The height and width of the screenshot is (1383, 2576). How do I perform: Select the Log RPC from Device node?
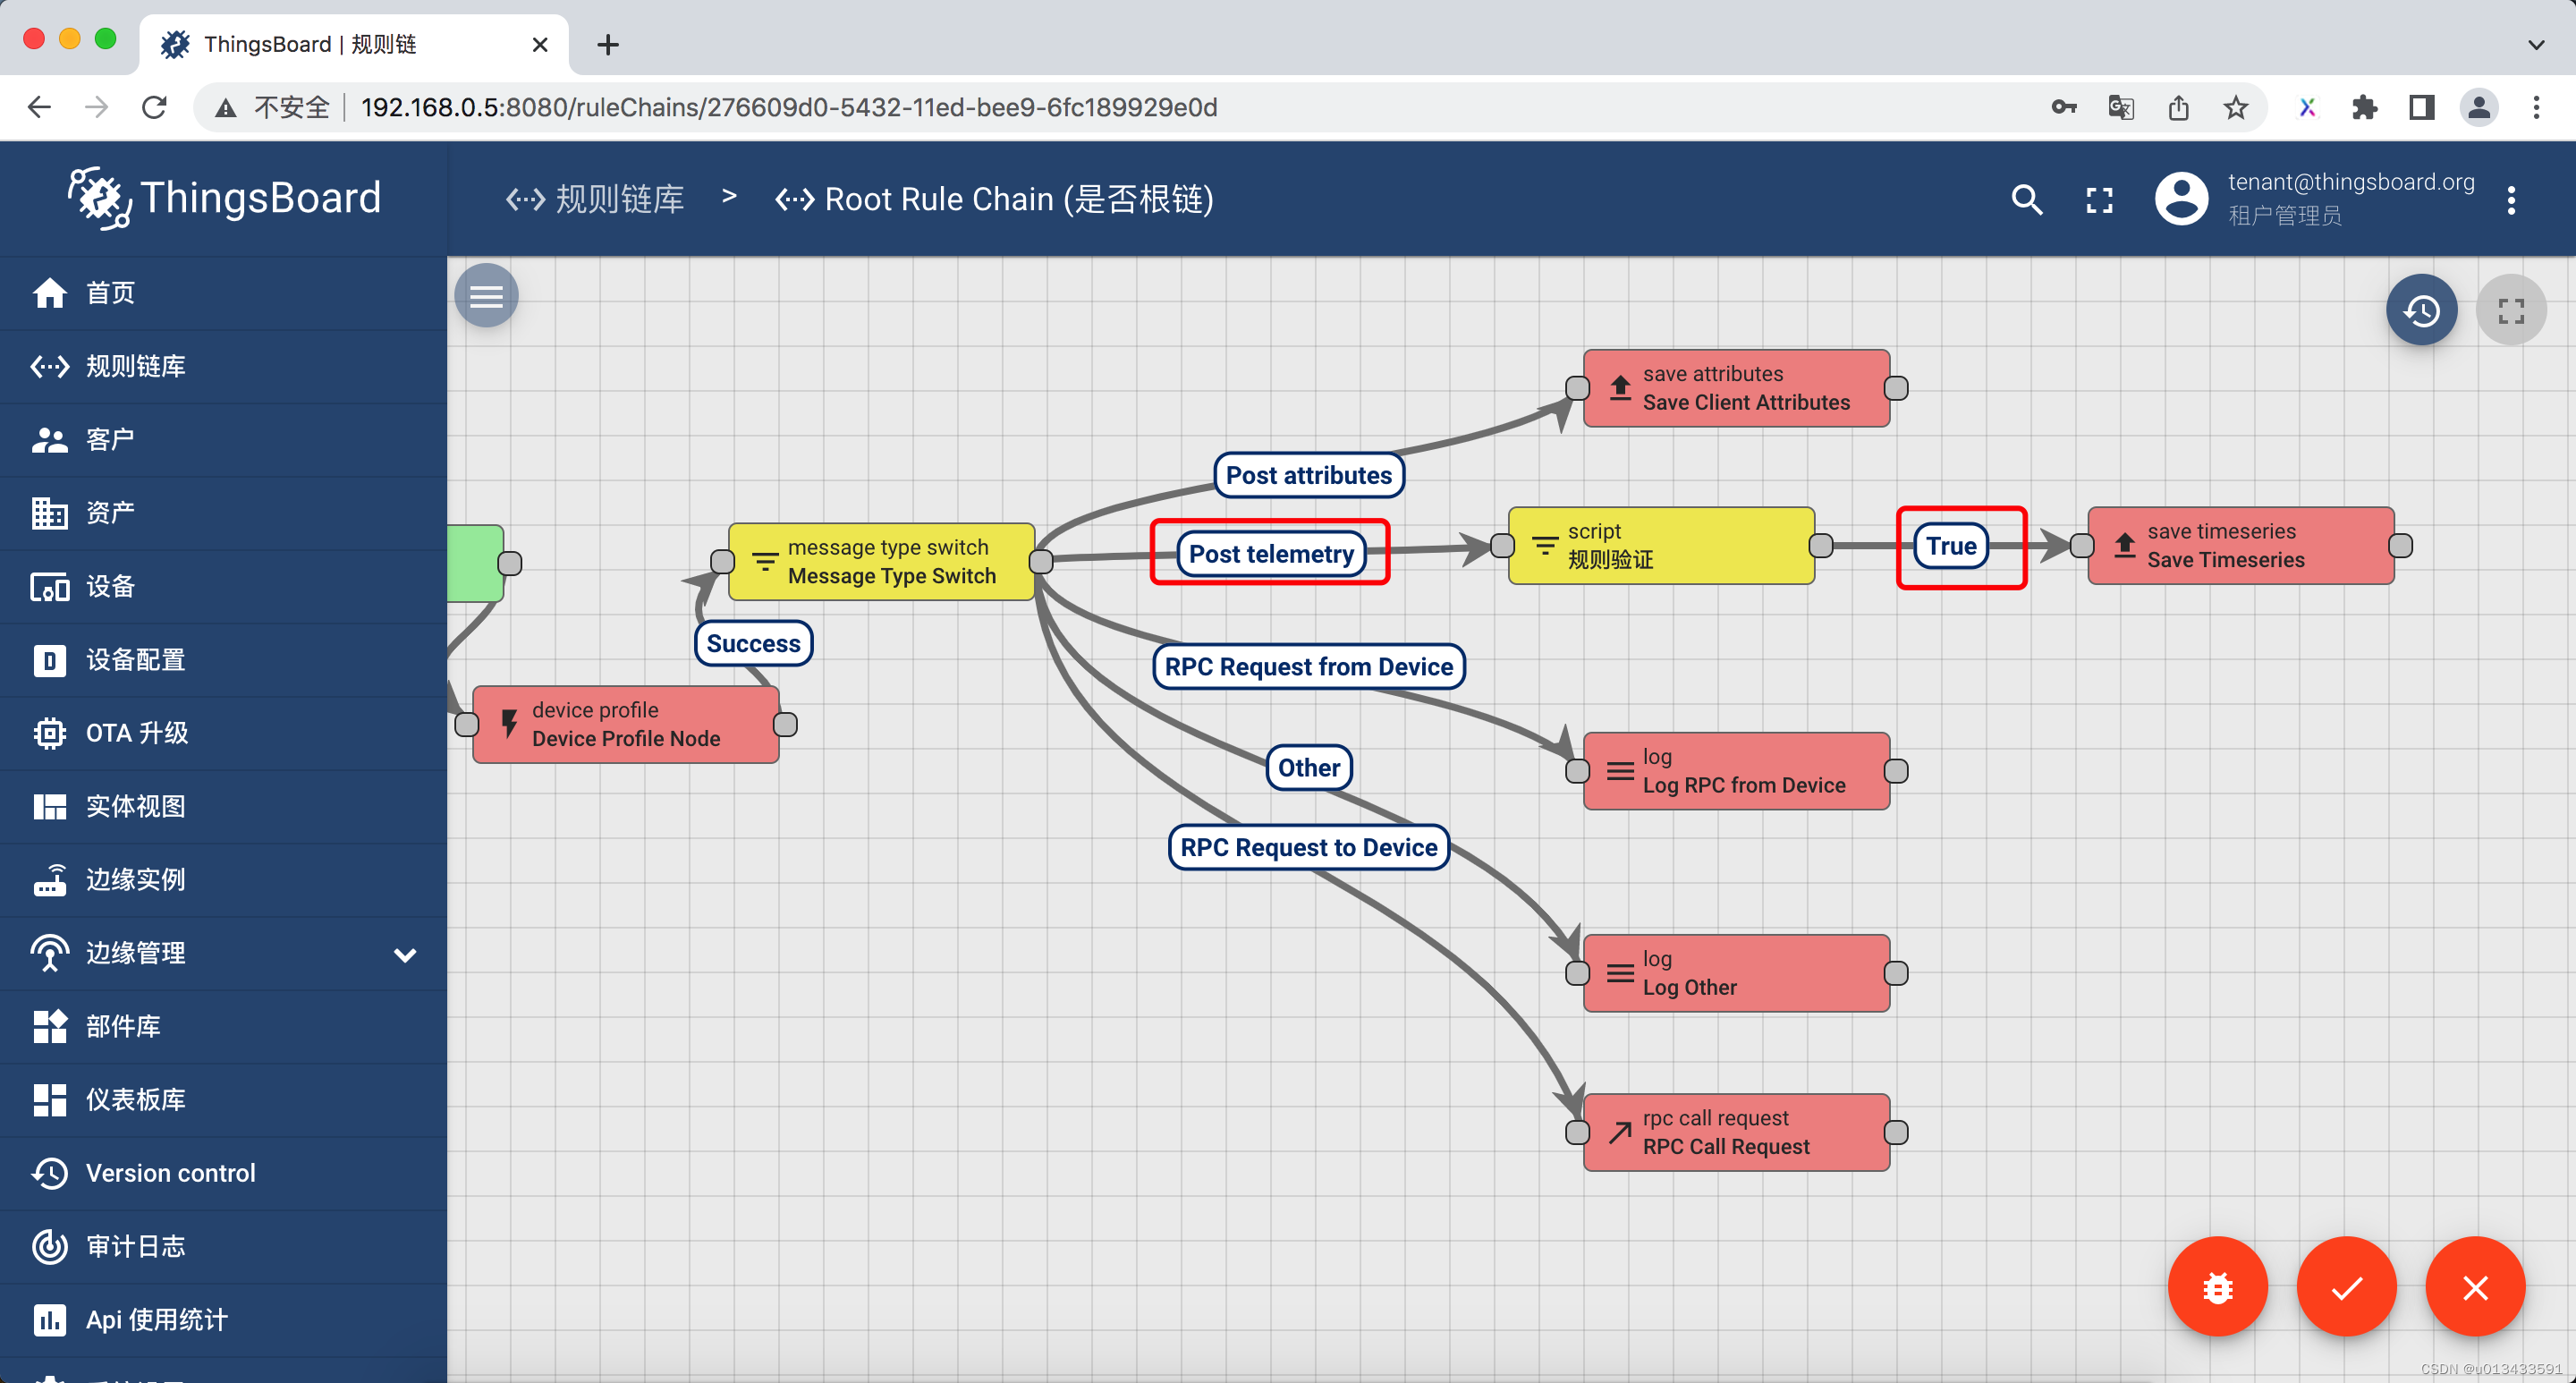tap(1737, 771)
